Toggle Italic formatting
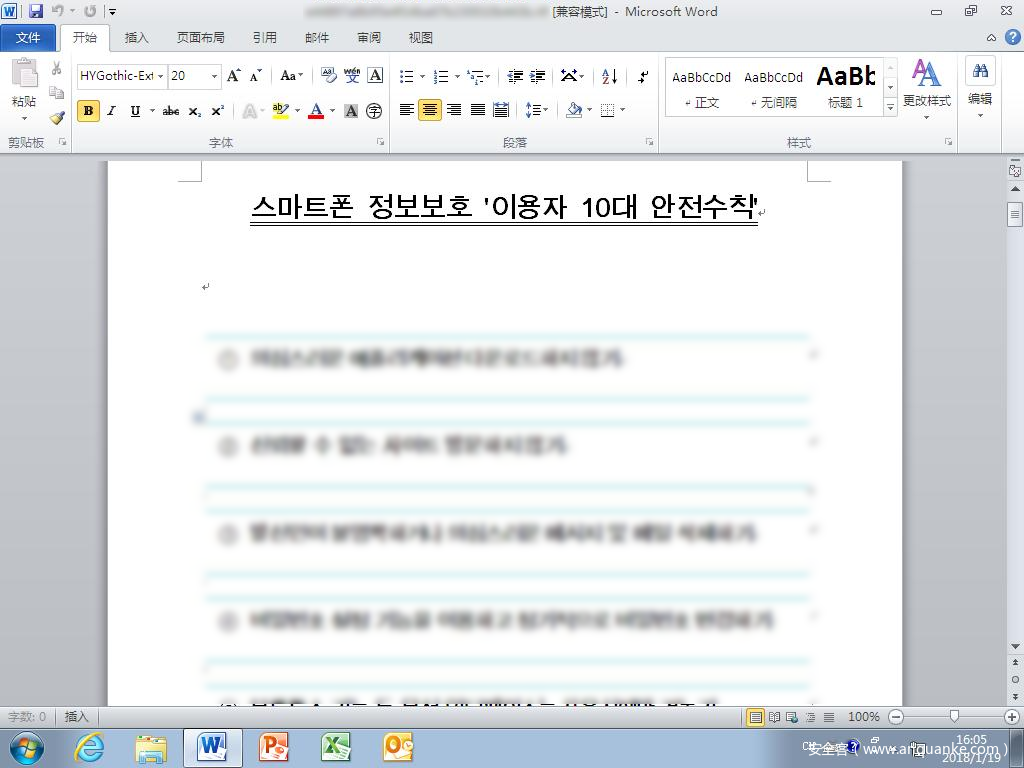This screenshot has height=768, width=1024. 111,111
